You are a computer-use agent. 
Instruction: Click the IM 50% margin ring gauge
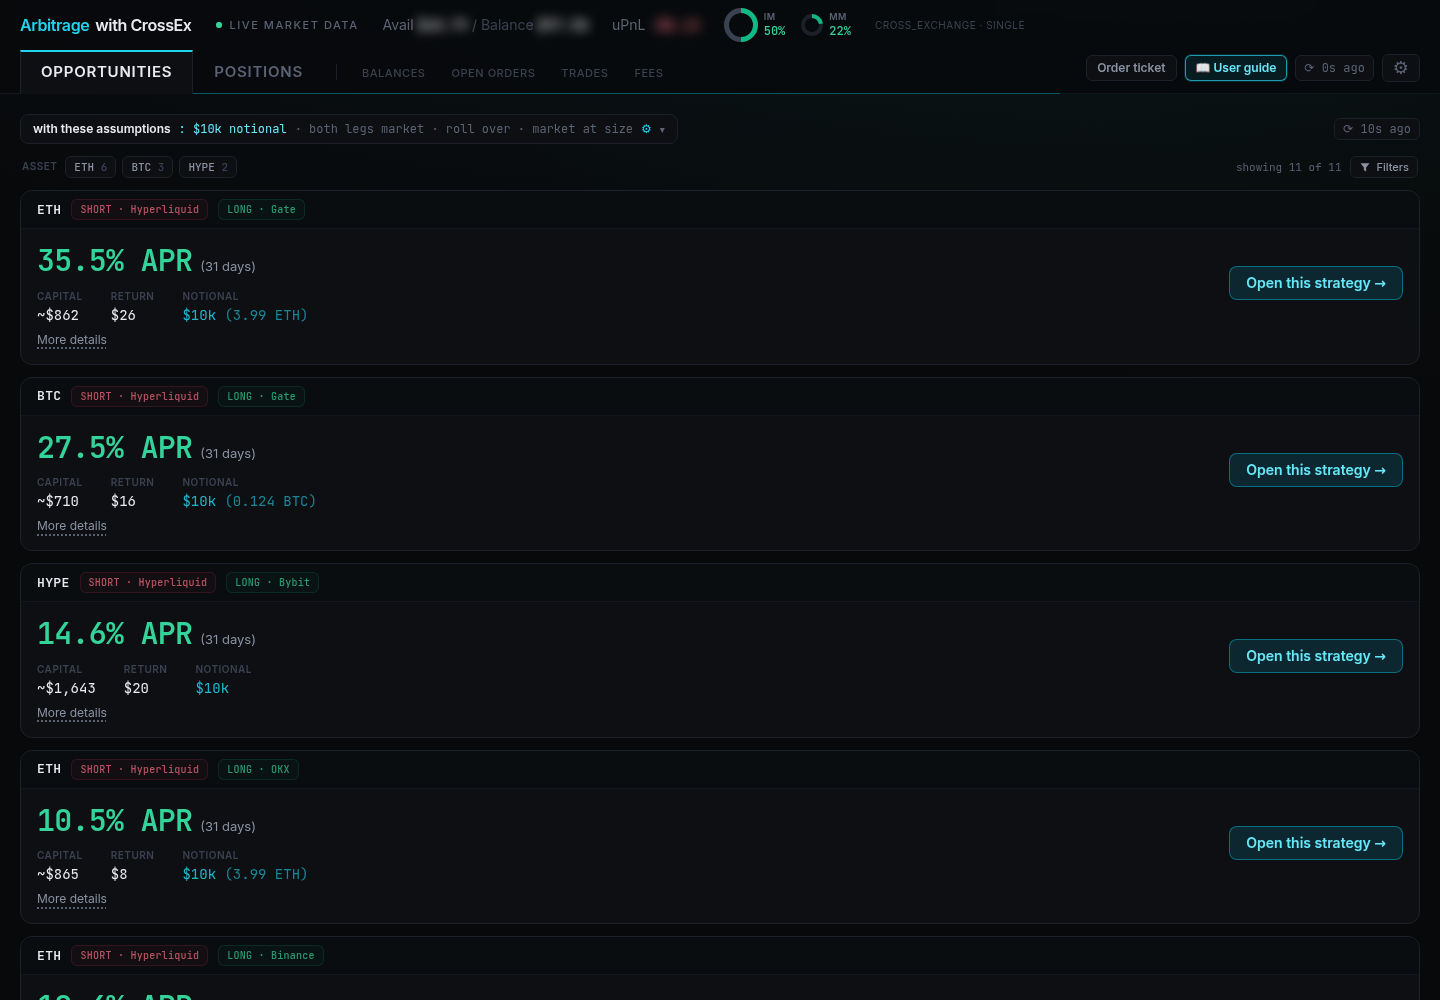point(741,25)
